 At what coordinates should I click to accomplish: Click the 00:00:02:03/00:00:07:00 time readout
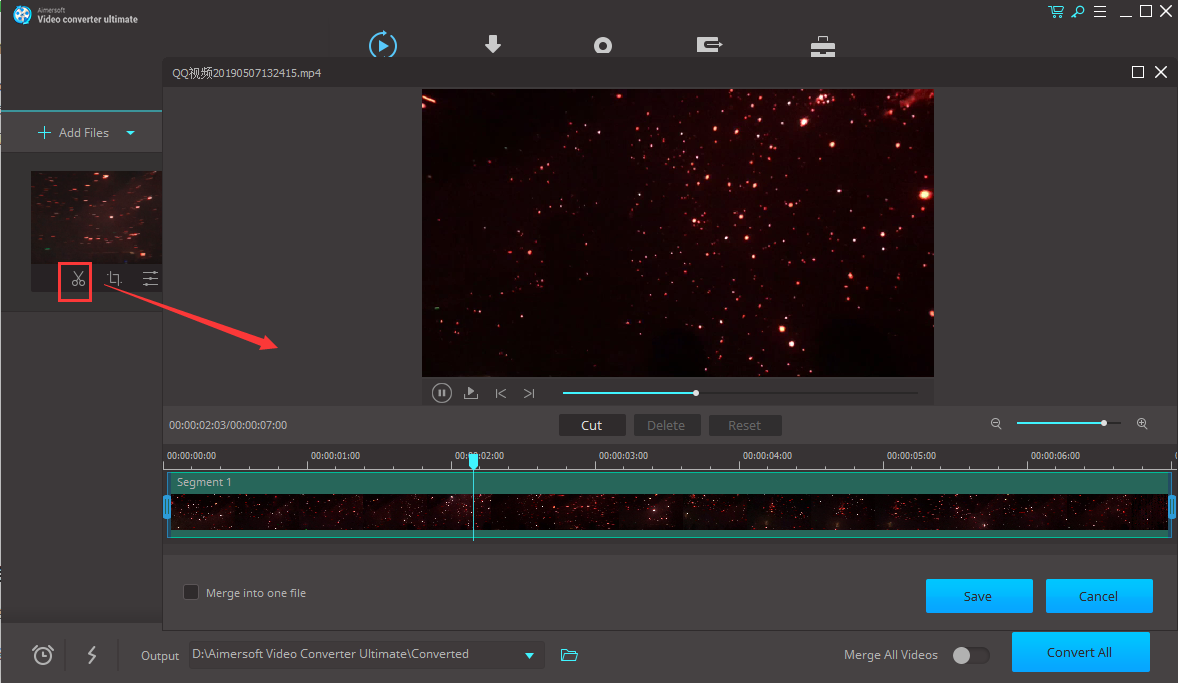click(x=228, y=425)
